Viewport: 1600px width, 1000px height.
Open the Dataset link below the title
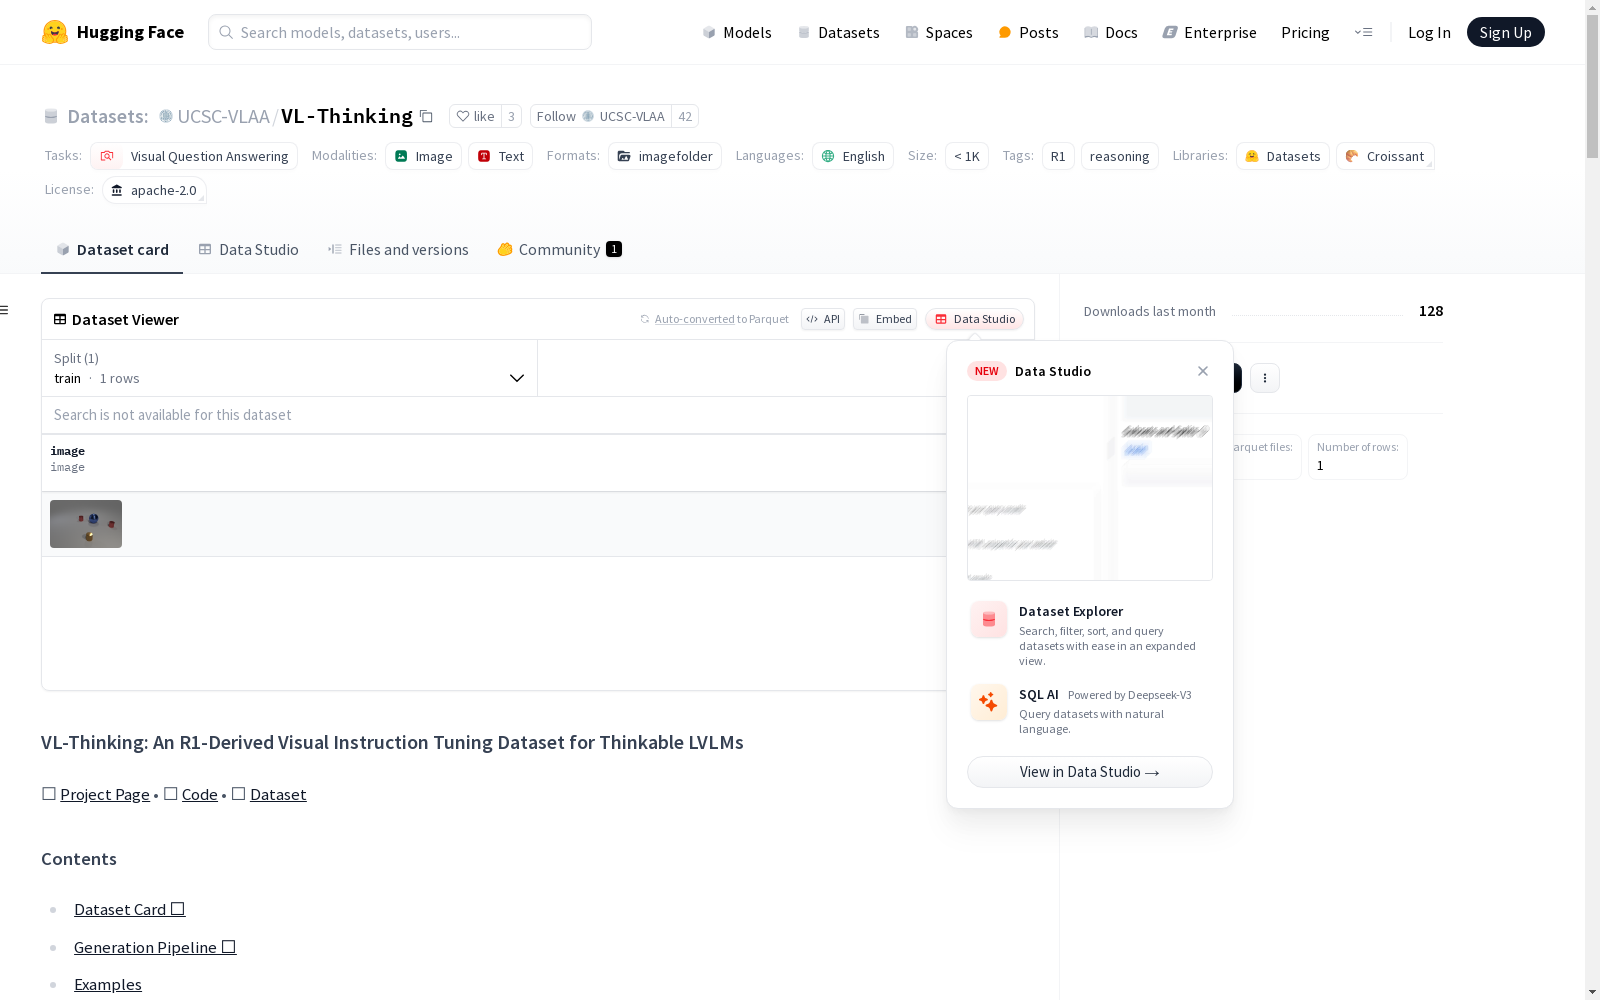278,794
